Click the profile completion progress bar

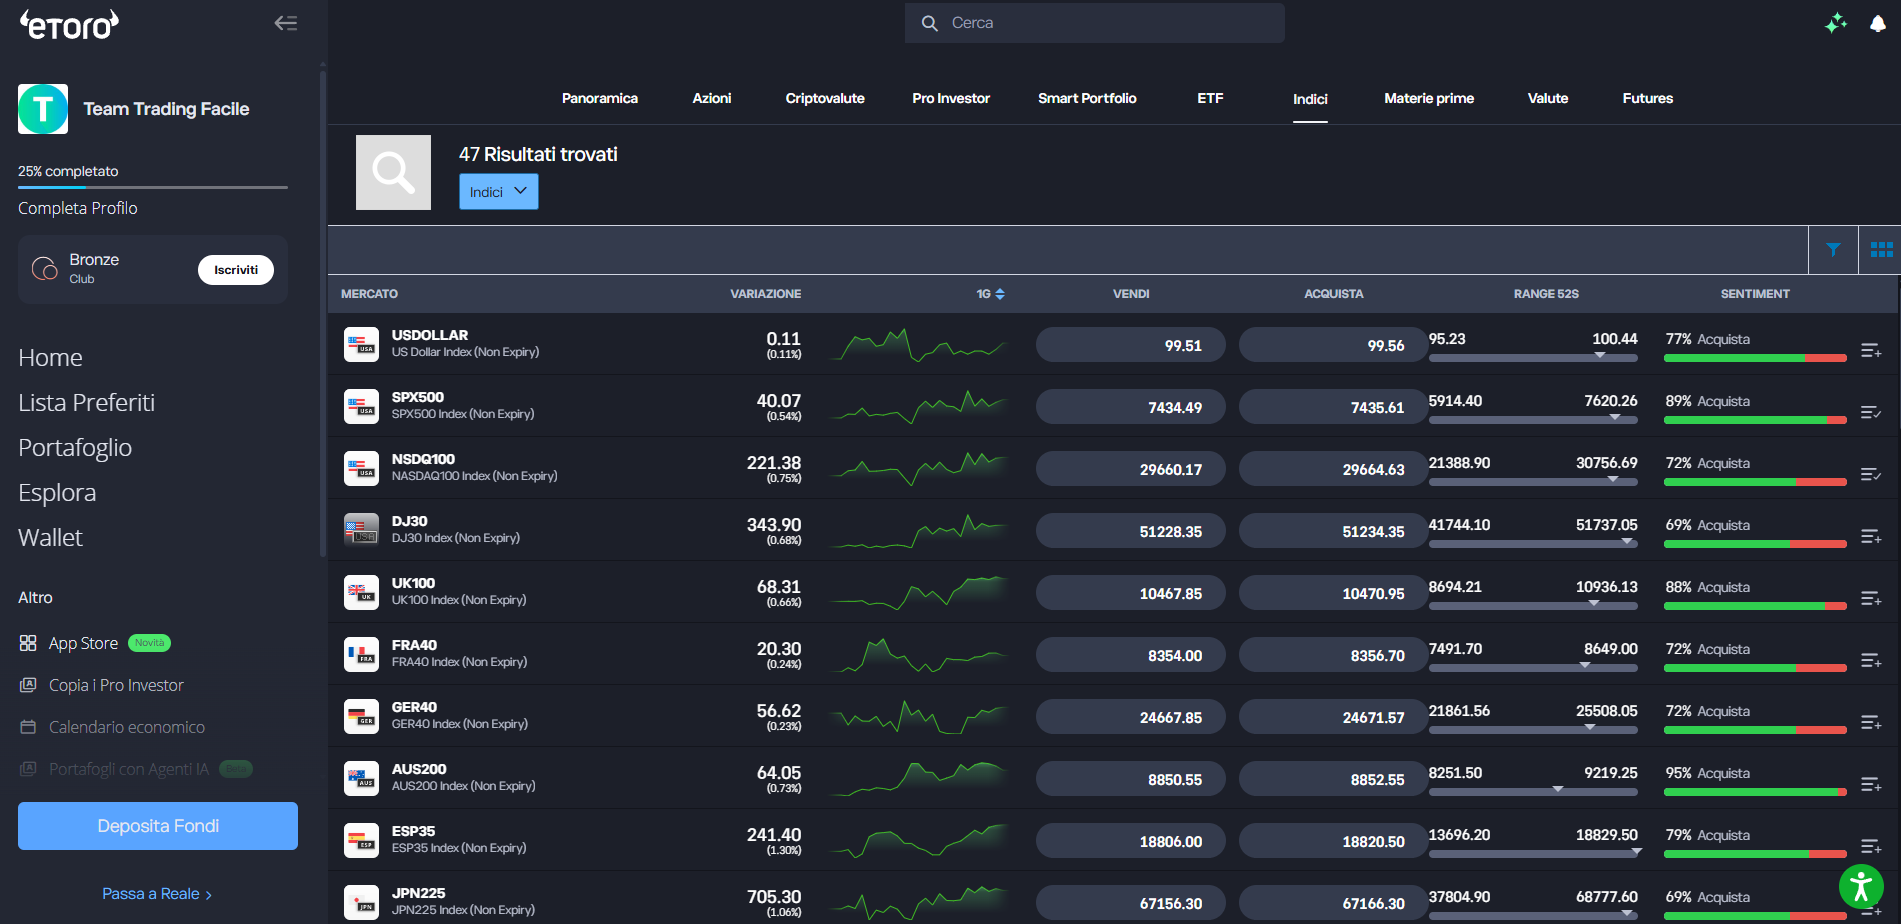click(x=153, y=187)
